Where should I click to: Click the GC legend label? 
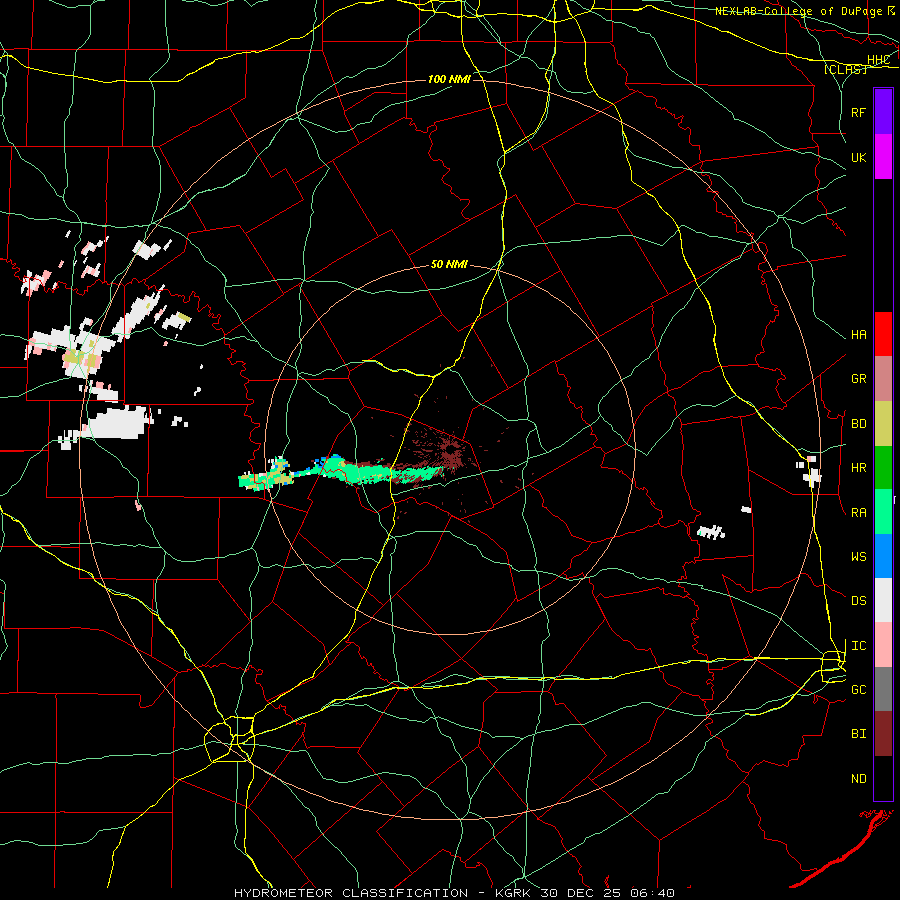[x=858, y=690]
